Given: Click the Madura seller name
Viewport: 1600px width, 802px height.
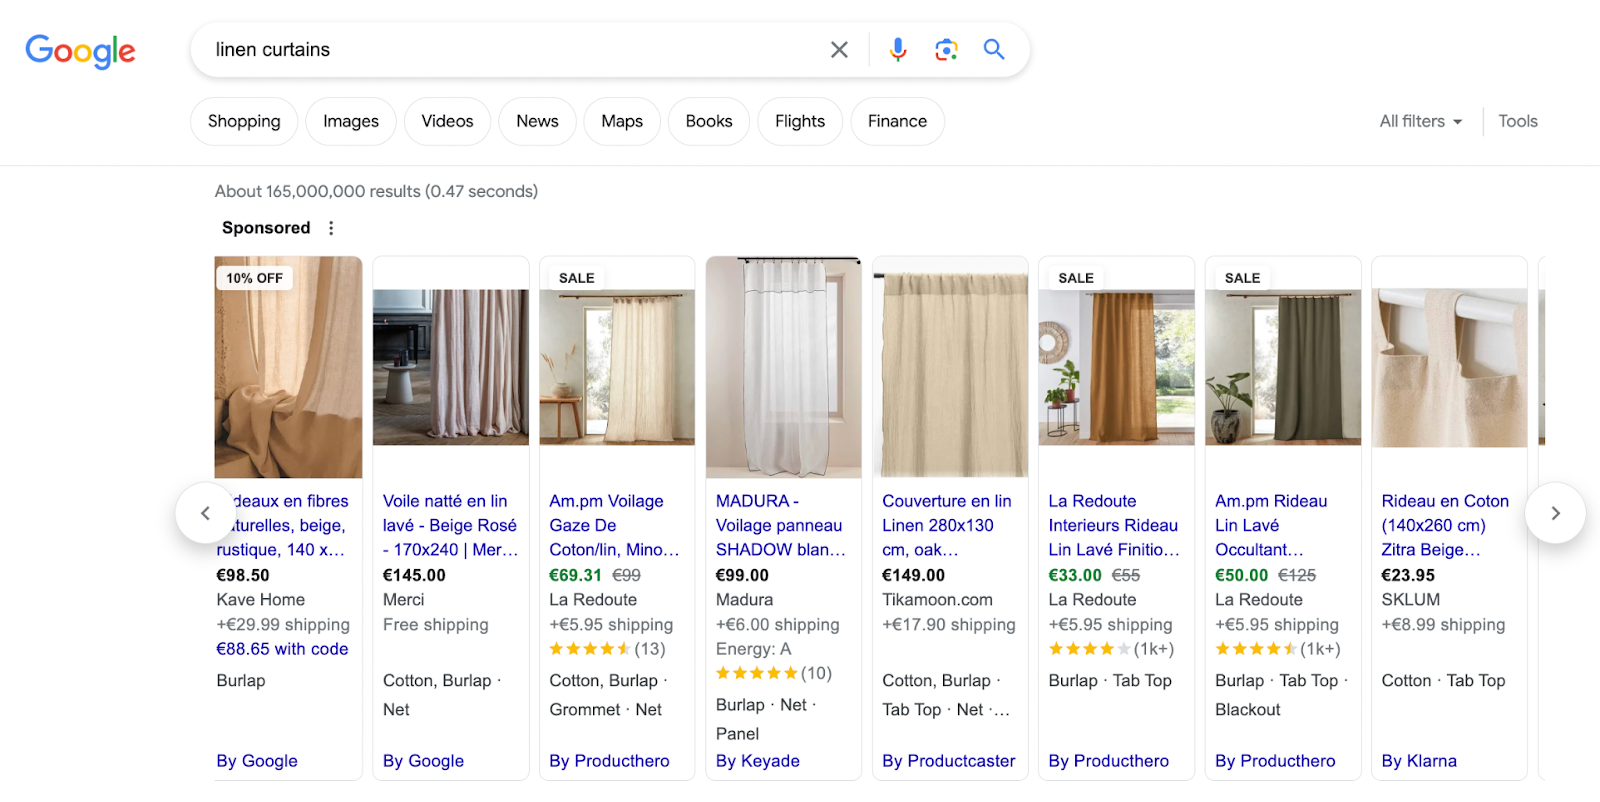Looking at the screenshot, I should [744, 600].
